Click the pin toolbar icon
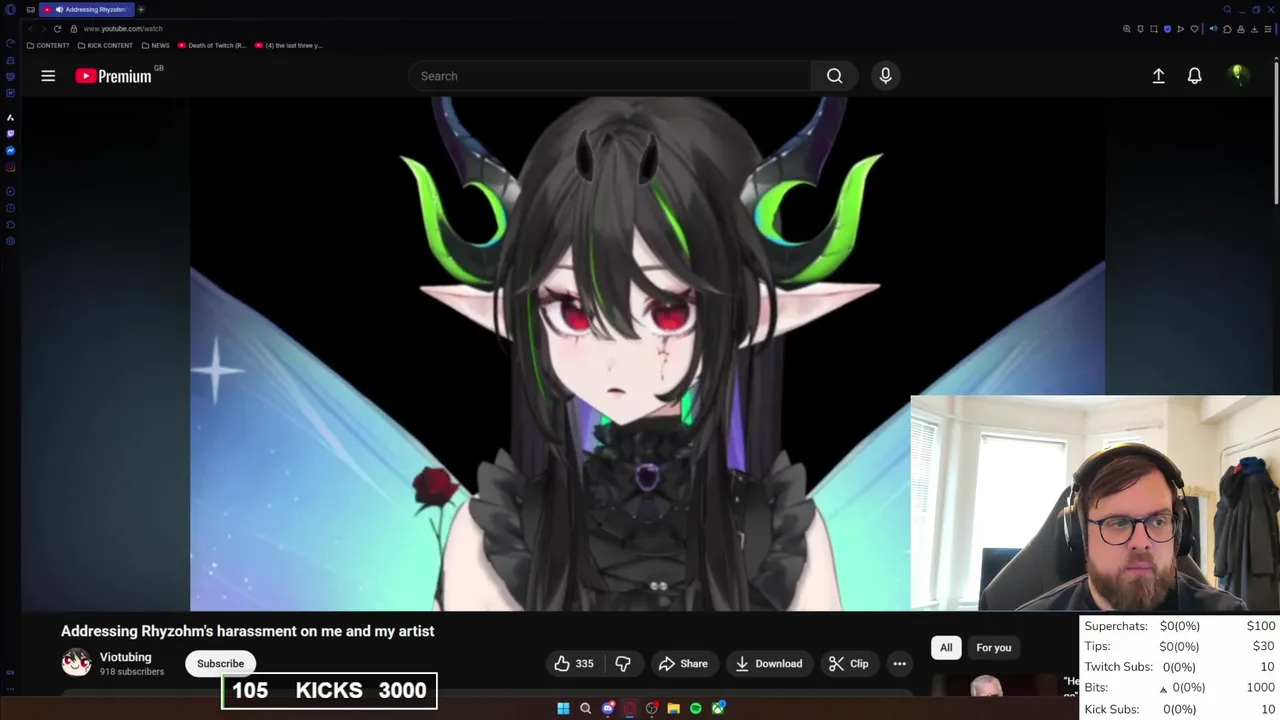The image size is (1280, 720). click(x=1140, y=29)
